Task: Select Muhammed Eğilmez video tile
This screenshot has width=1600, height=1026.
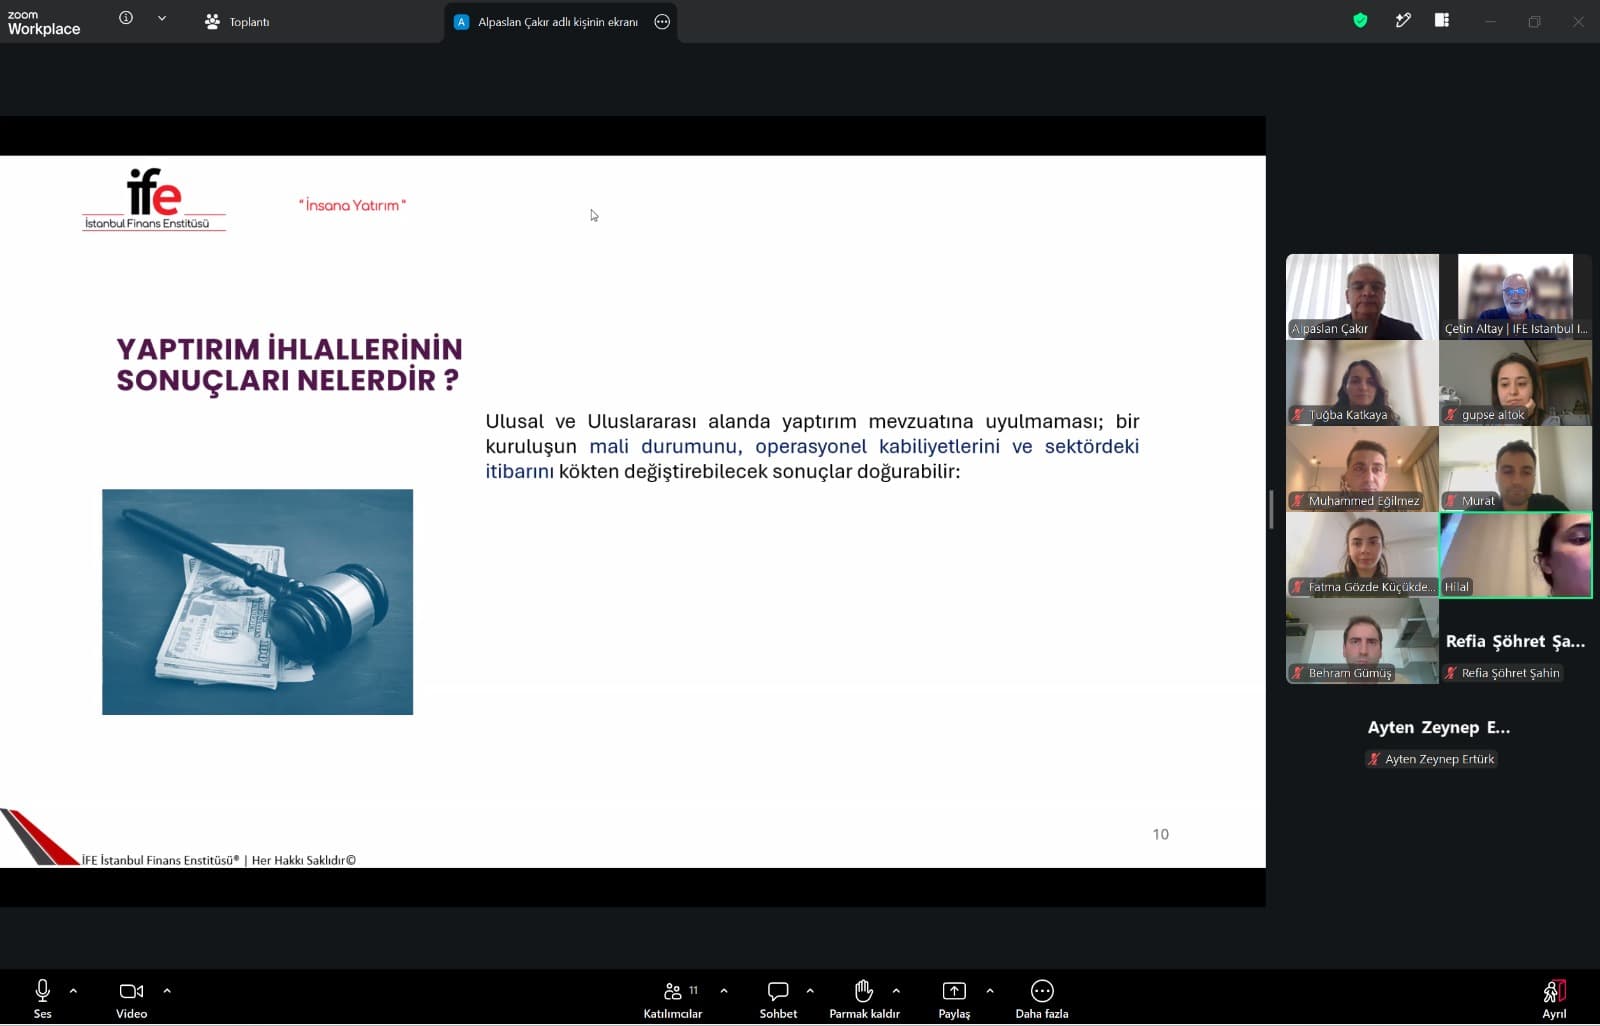Action: (1362, 469)
